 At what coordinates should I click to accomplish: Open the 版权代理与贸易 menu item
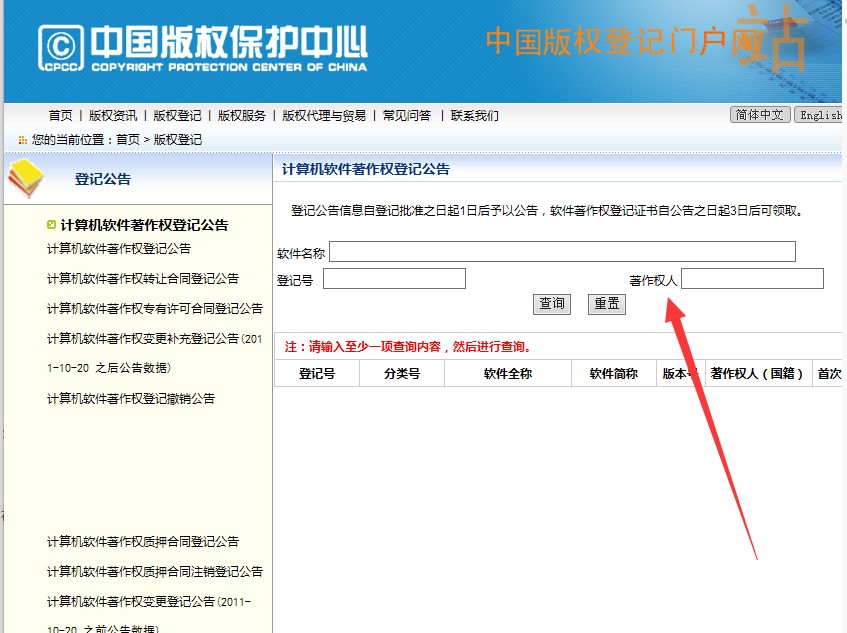pos(324,116)
